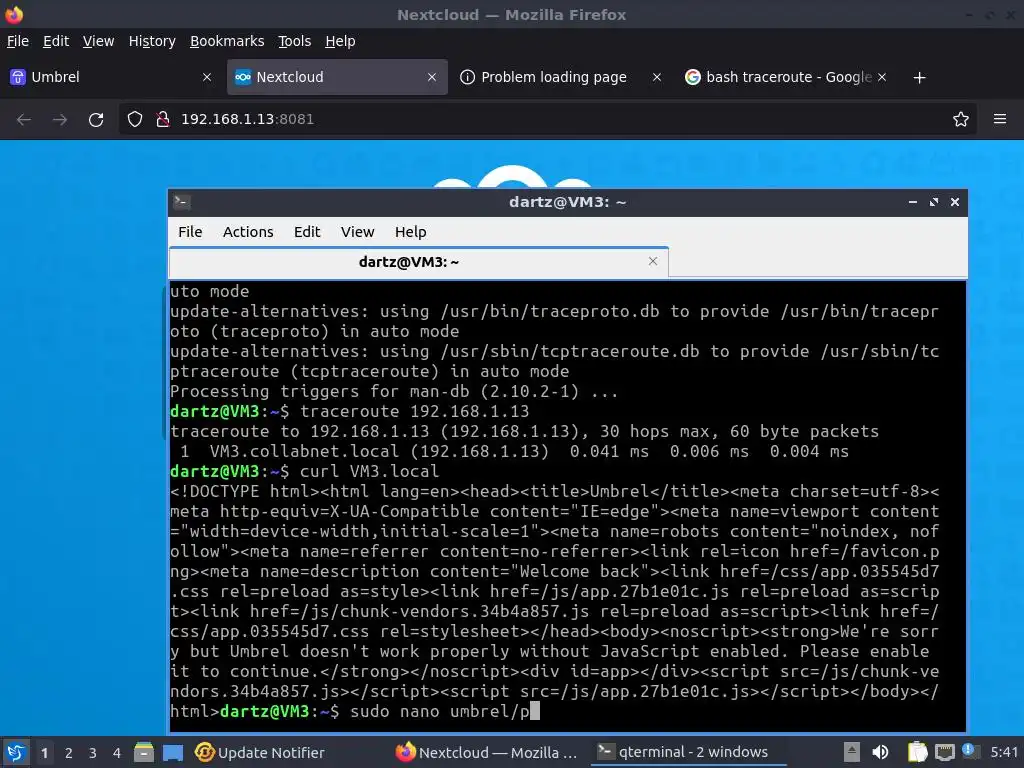Click the show desktop taskbar icon
The height and width of the screenshot is (768, 1024).
coord(173,752)
